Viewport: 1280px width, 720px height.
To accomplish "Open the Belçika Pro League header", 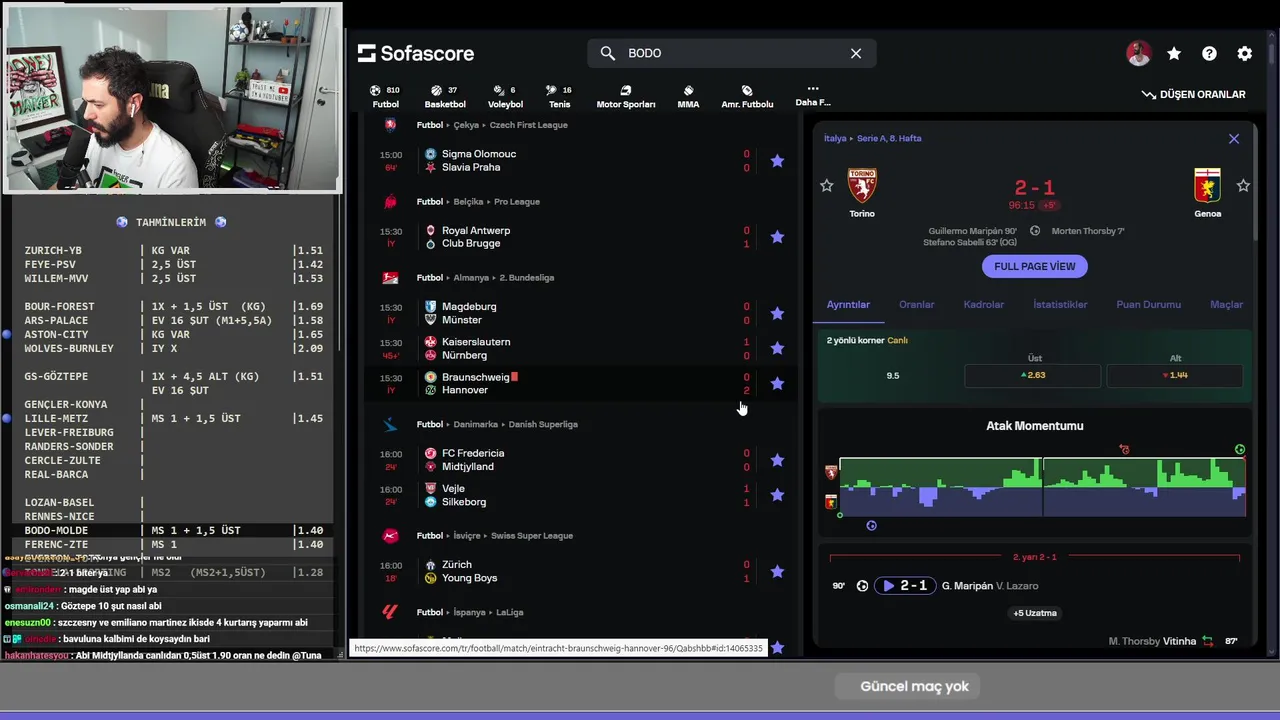I will click(517, 201).
